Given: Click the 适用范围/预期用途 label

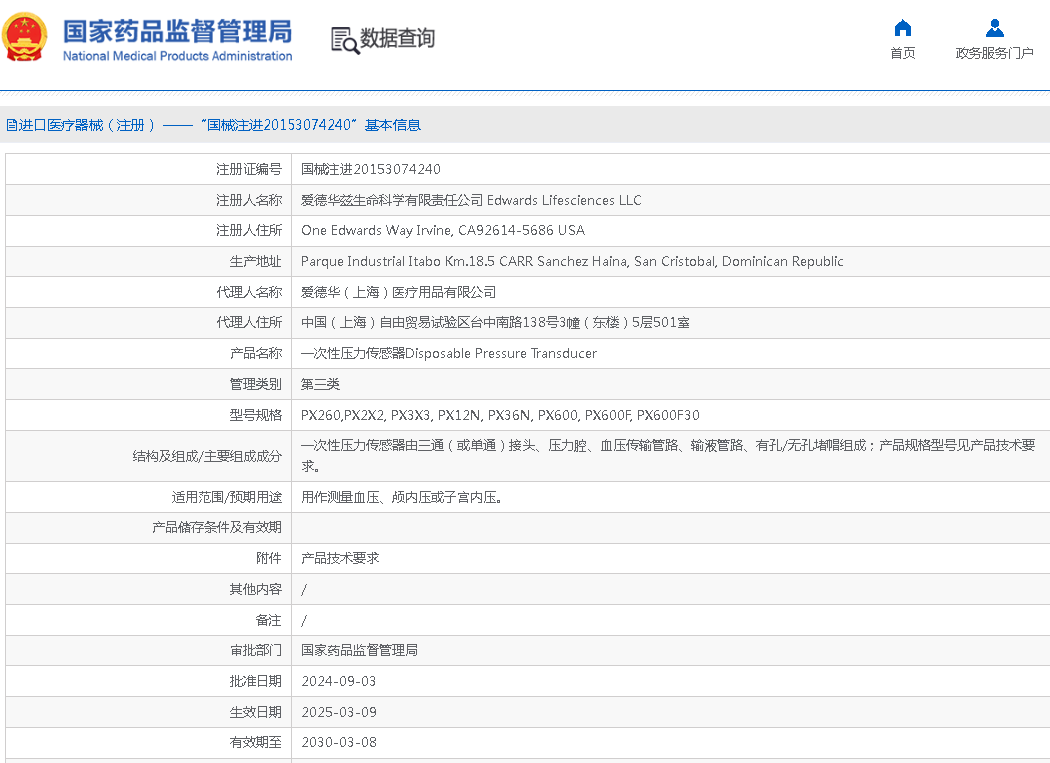Looking at the screenshot, I should [x=227, y=497].
